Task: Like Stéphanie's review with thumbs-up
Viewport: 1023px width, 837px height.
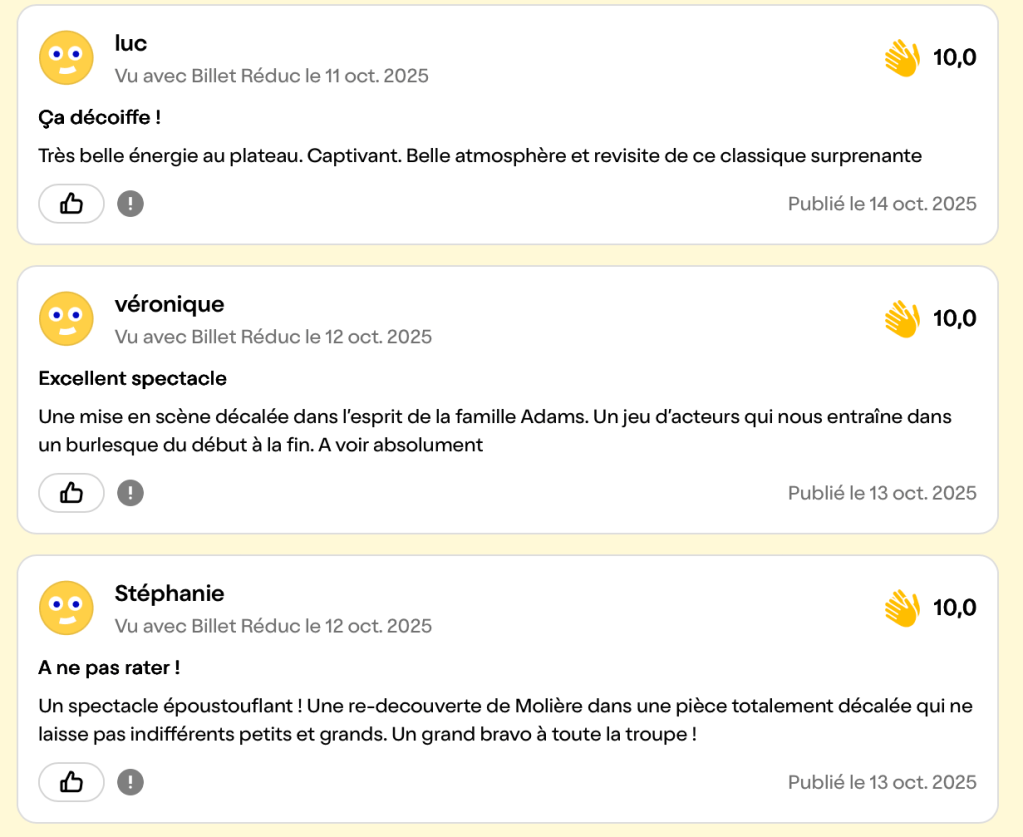Action: pos(71,782)
